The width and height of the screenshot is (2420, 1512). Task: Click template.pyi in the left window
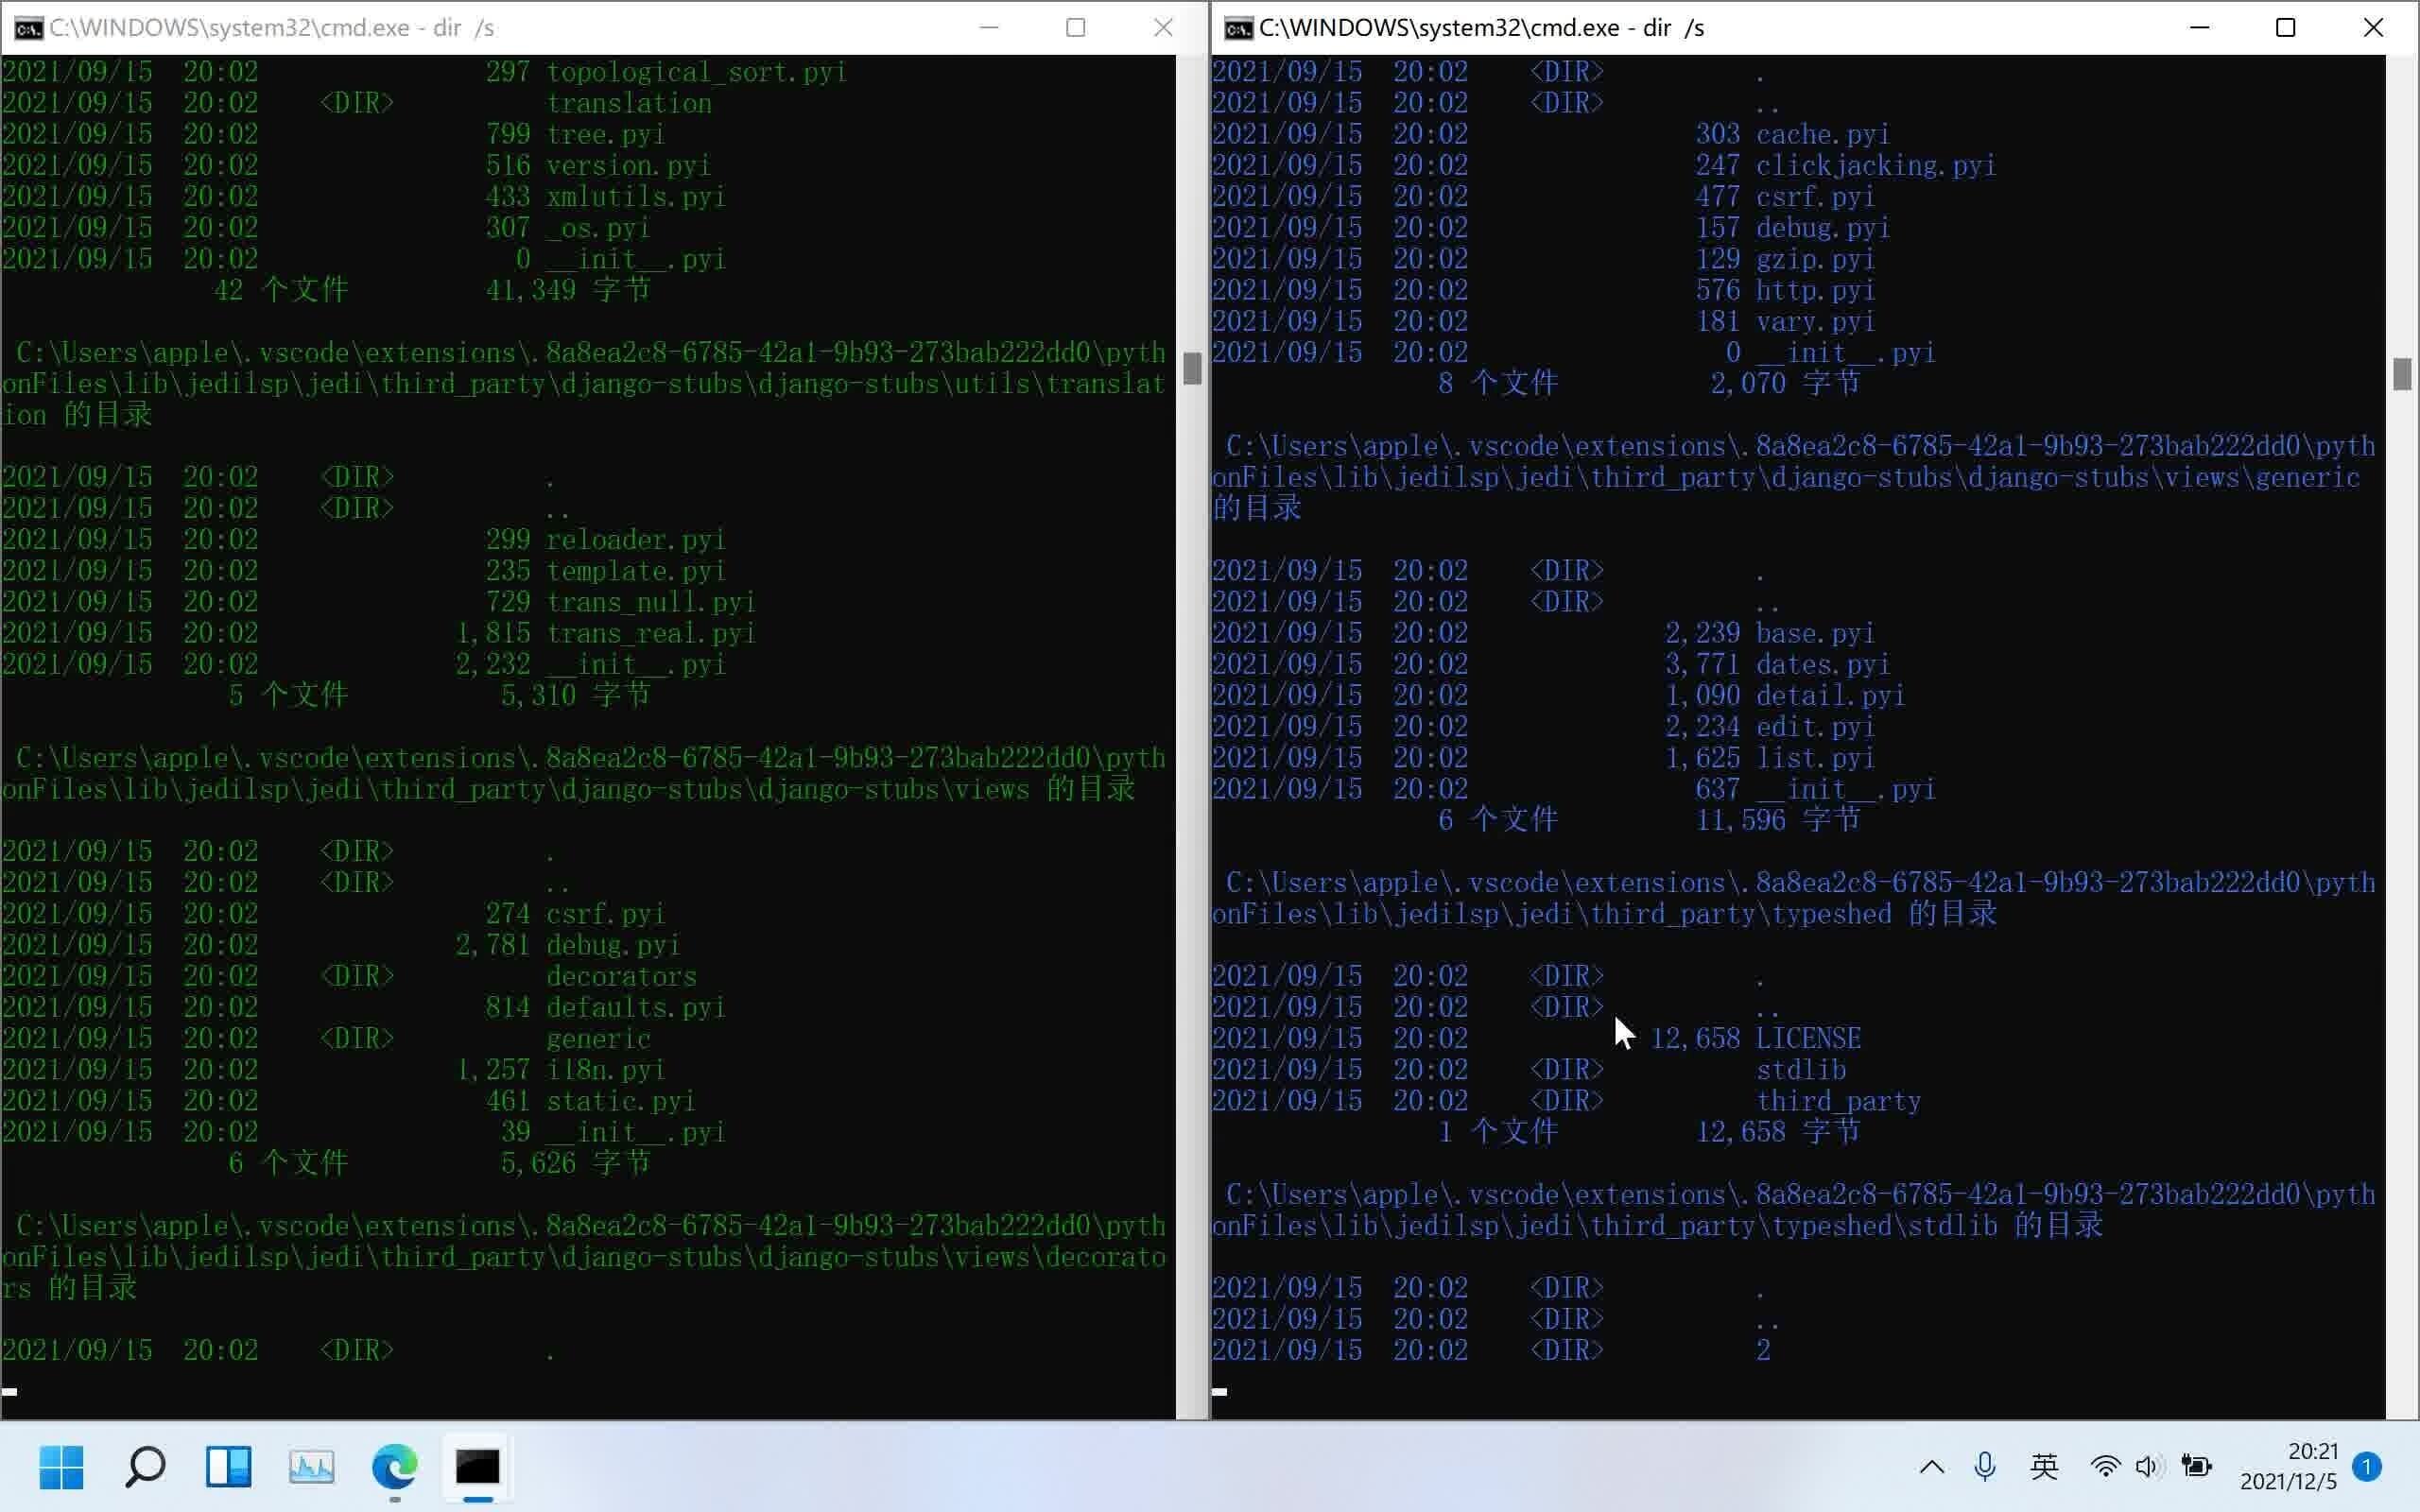[x=636, y=571]
